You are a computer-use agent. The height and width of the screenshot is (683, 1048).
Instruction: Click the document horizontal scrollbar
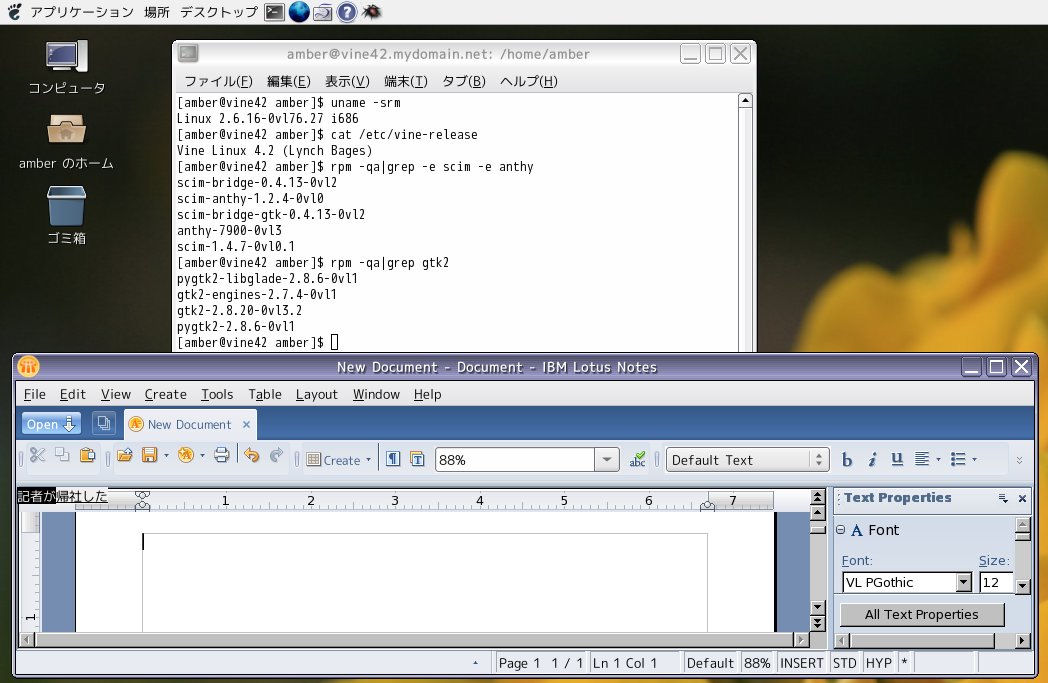coord(414,640)
